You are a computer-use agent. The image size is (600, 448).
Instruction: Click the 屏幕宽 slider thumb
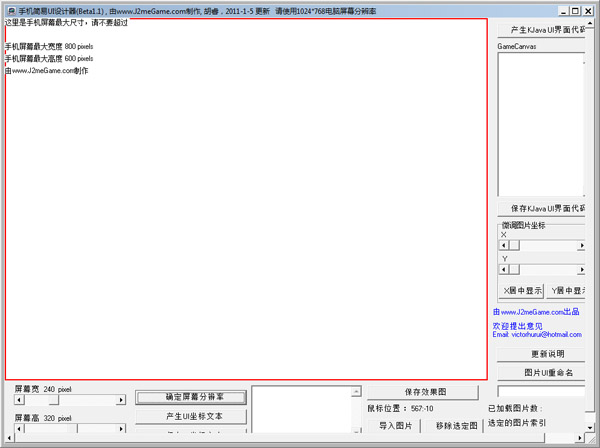[54, 400]
